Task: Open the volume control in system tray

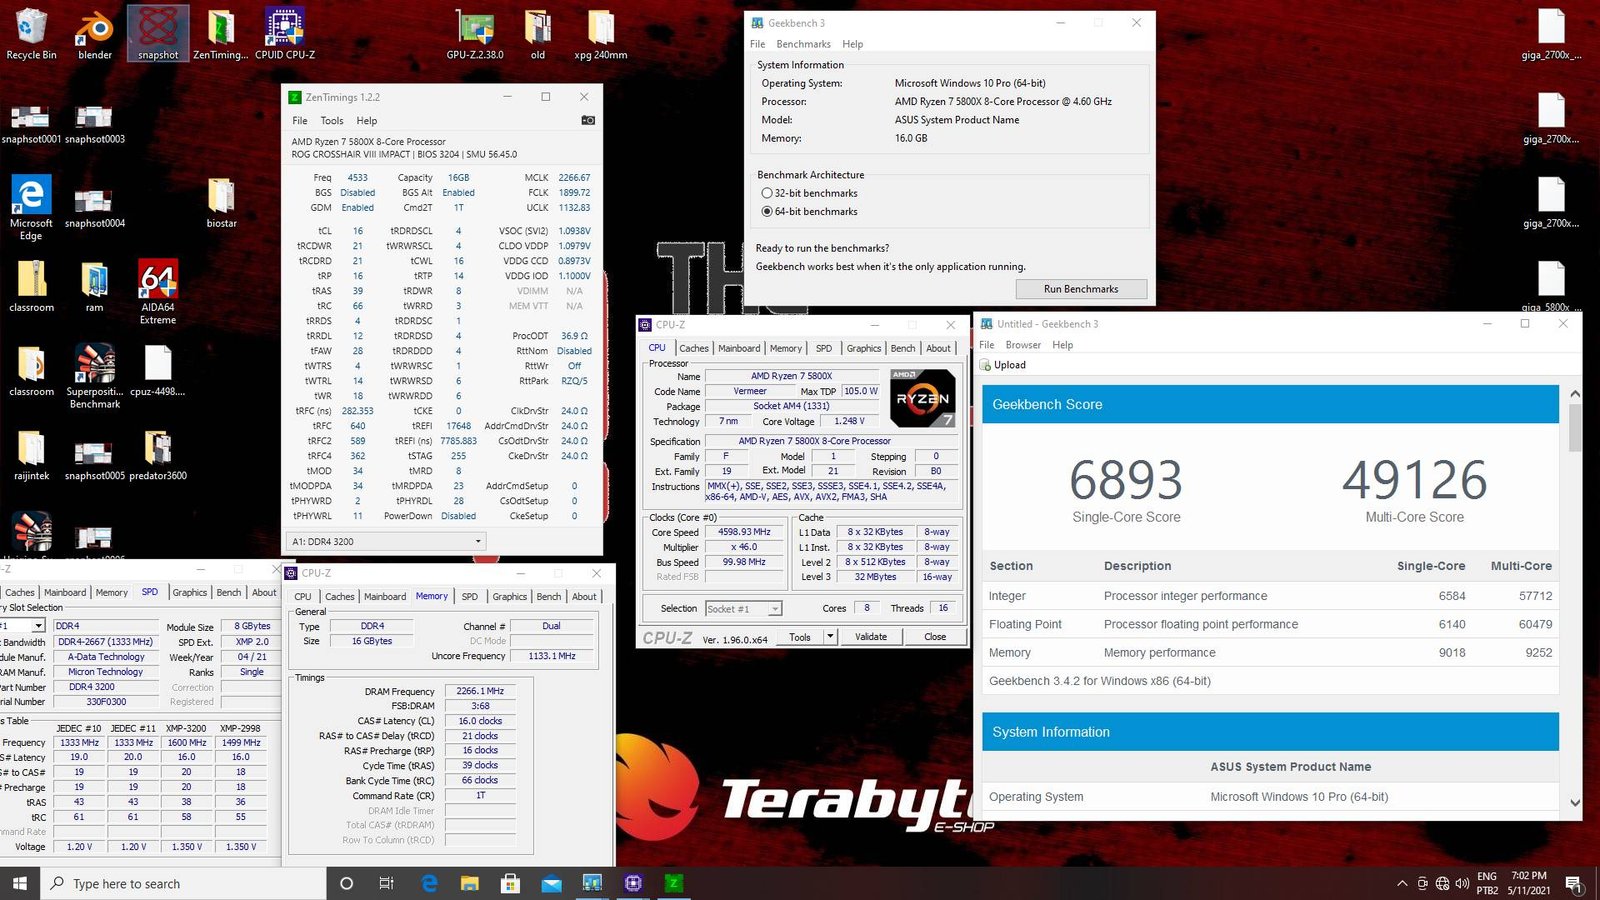Action: point(1462,883)
